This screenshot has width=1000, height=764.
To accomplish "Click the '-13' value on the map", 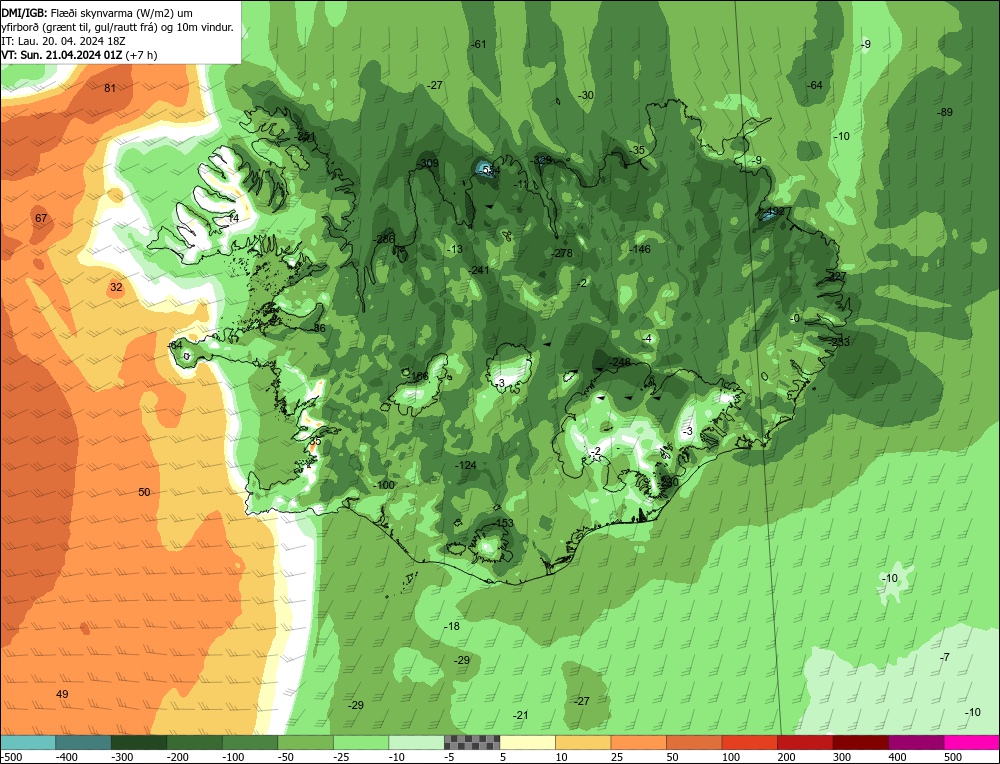I will pos(455,249).
